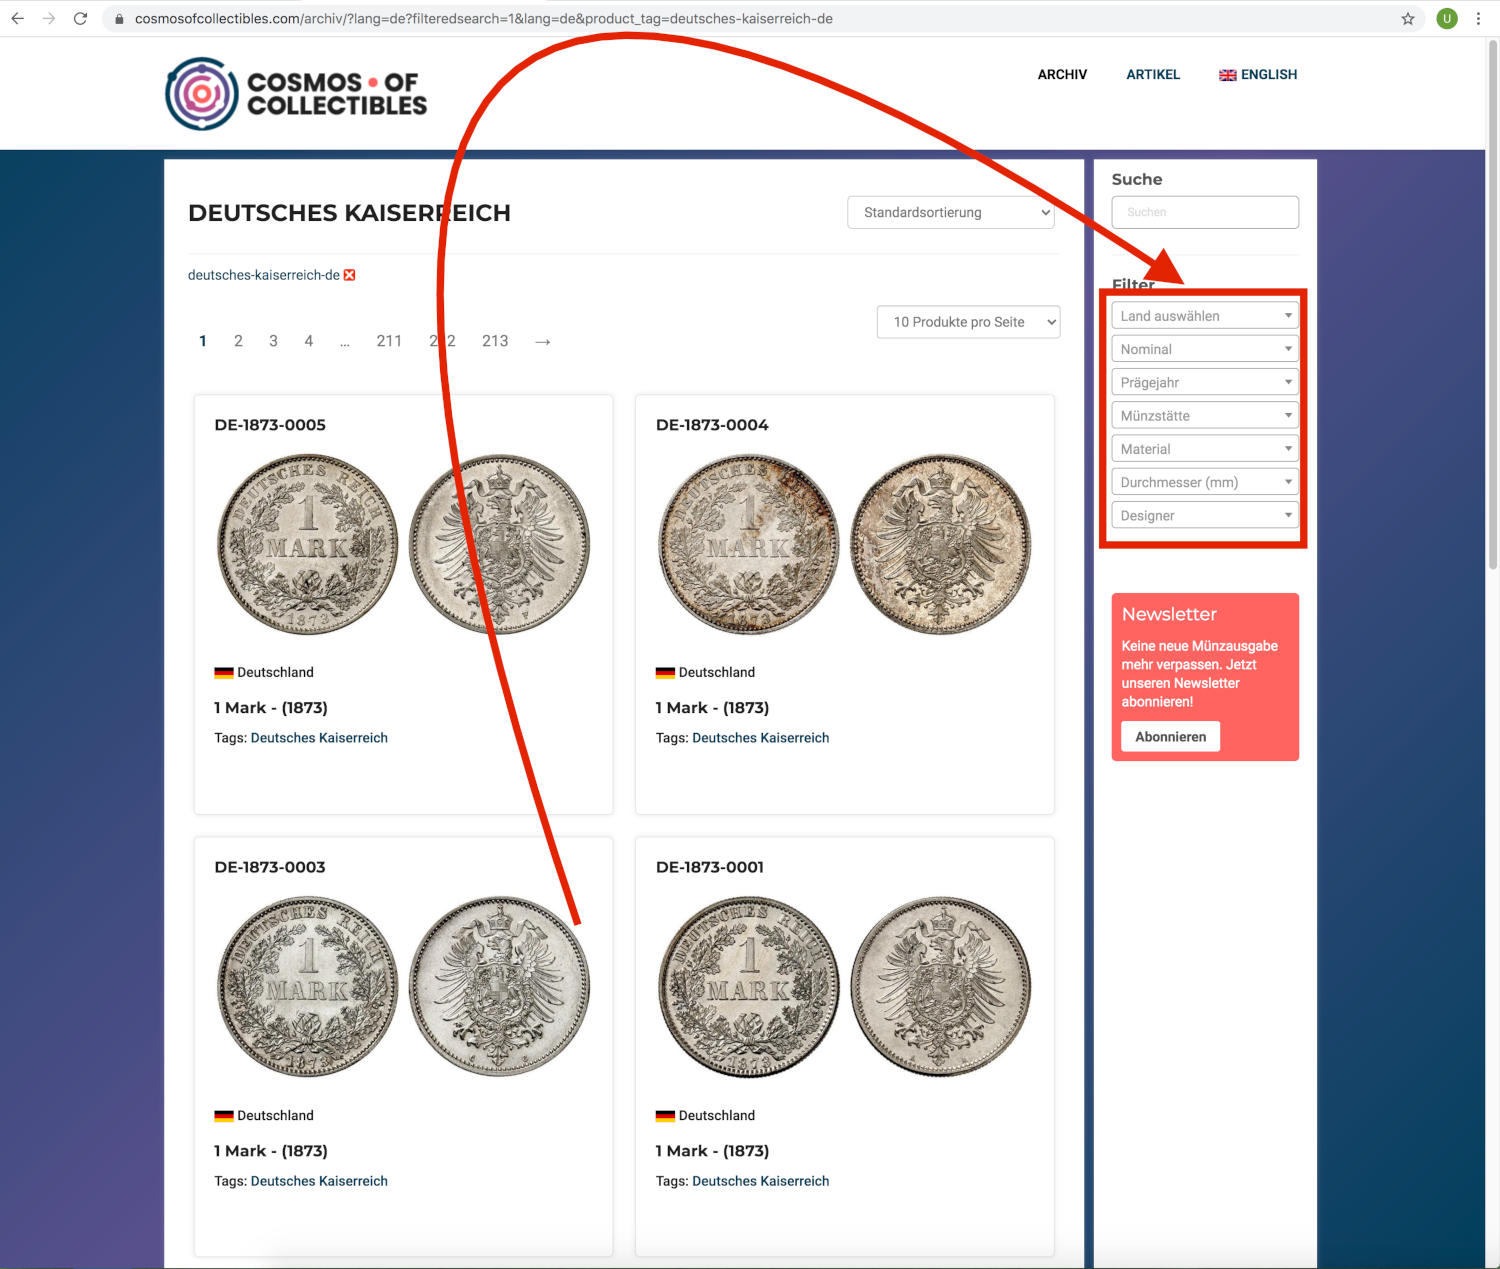Screen dimensions: 1500x1269
Task: Click the Abonnieren newsletter button
Action: [x=1171, y=737]
